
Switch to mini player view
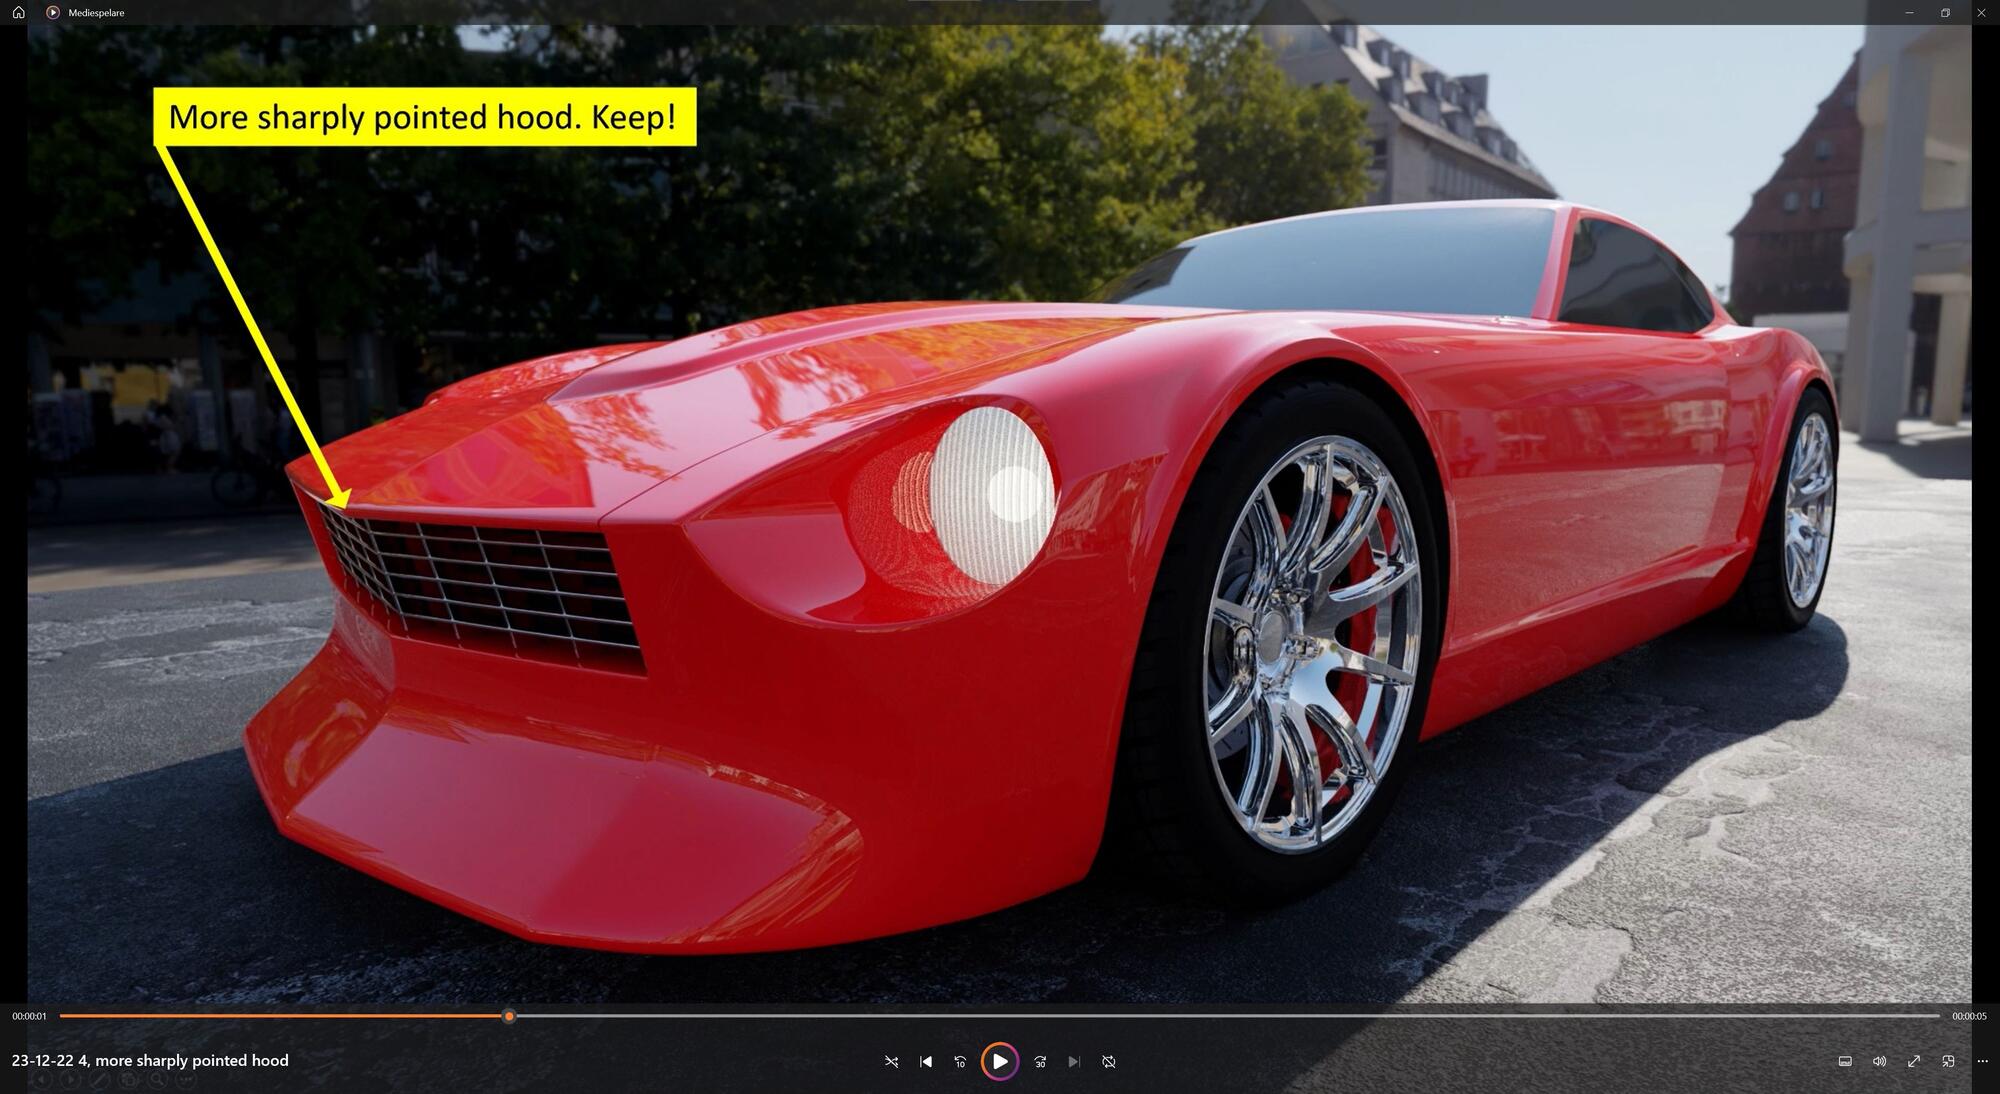1948,1062
